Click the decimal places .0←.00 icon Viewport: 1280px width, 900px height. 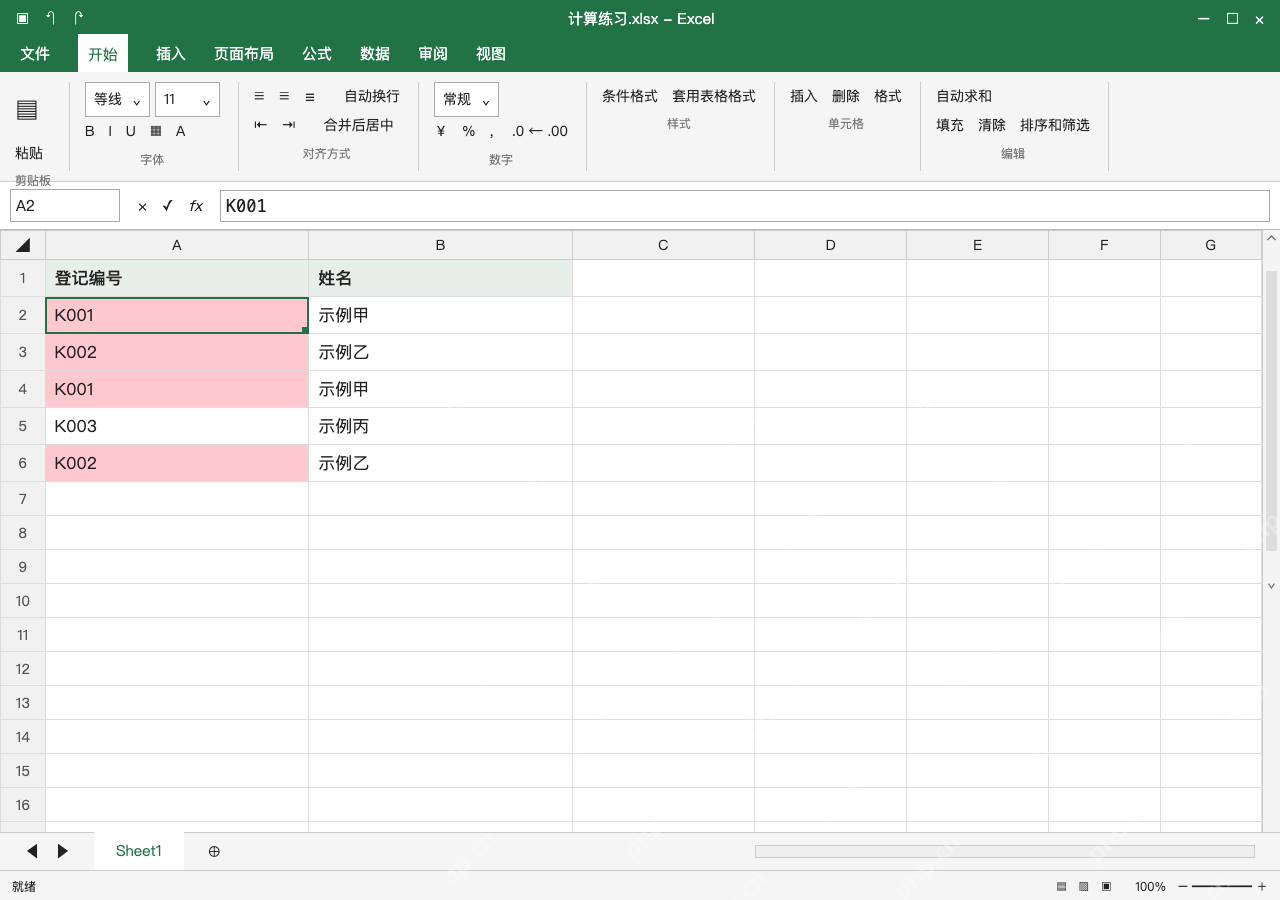539,131
